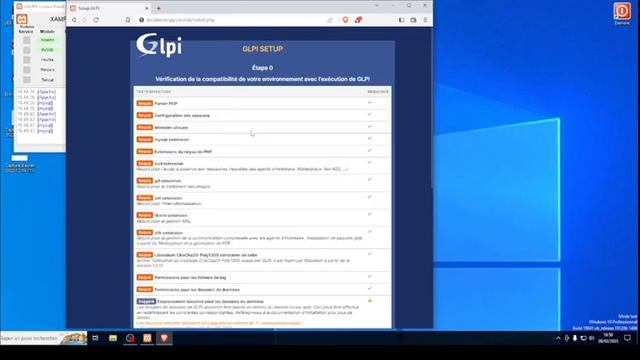The height and width of the screenshot is (360, 640).
Task: Click the 'gd extension' test label
Action: point(167,181)
